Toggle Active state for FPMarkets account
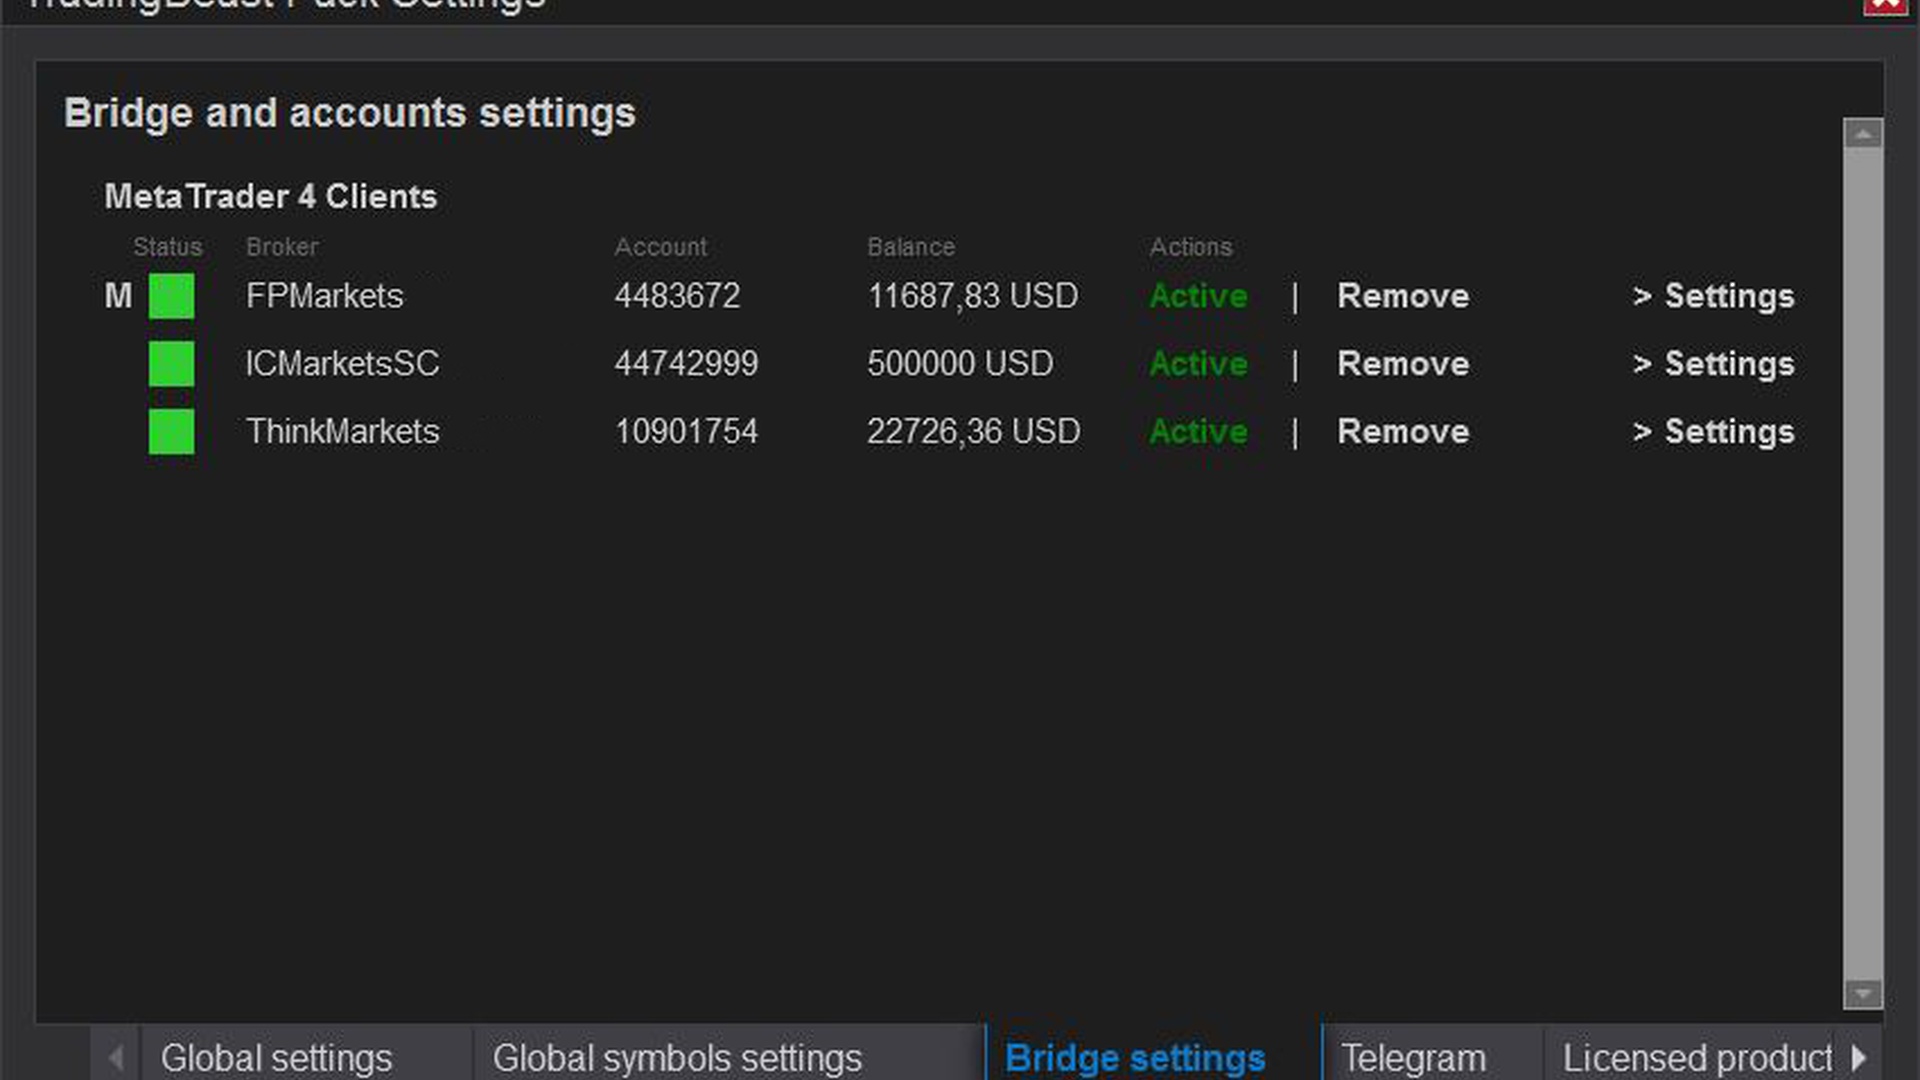The width and height of the screenshot is (1920, 1080). (1198, 296)
